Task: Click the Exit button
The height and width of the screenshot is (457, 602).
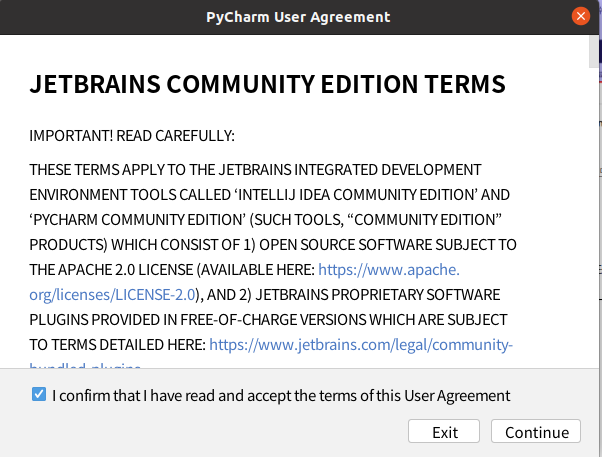Action: pos(444,432)
